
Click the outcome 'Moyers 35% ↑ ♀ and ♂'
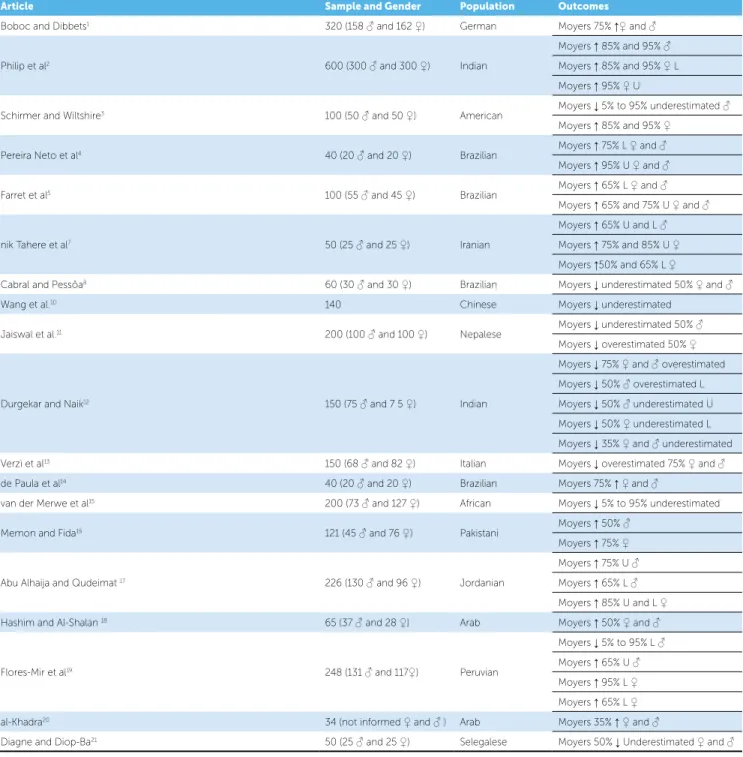[x=609, y=722]
